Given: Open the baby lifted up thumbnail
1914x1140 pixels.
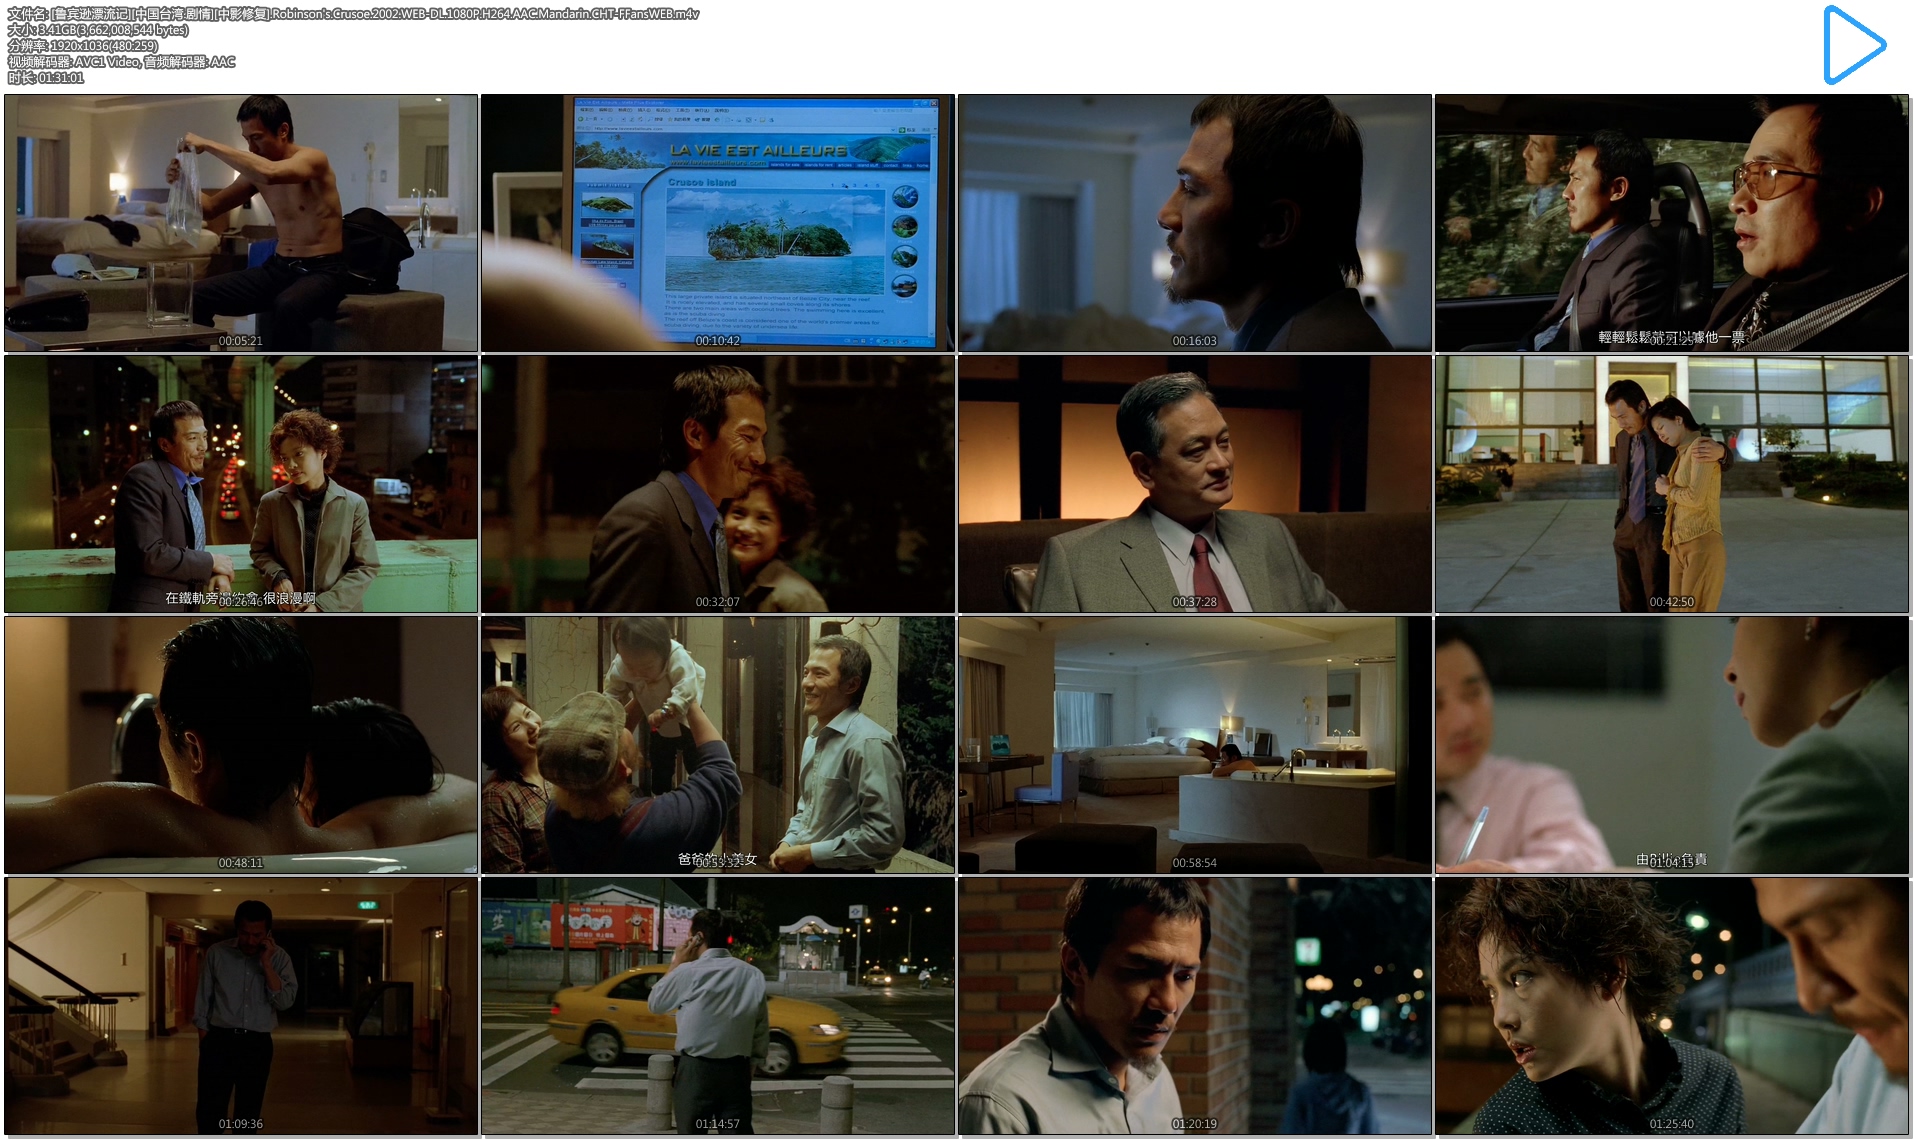Looking at the screenshot, I should [718, 745].
